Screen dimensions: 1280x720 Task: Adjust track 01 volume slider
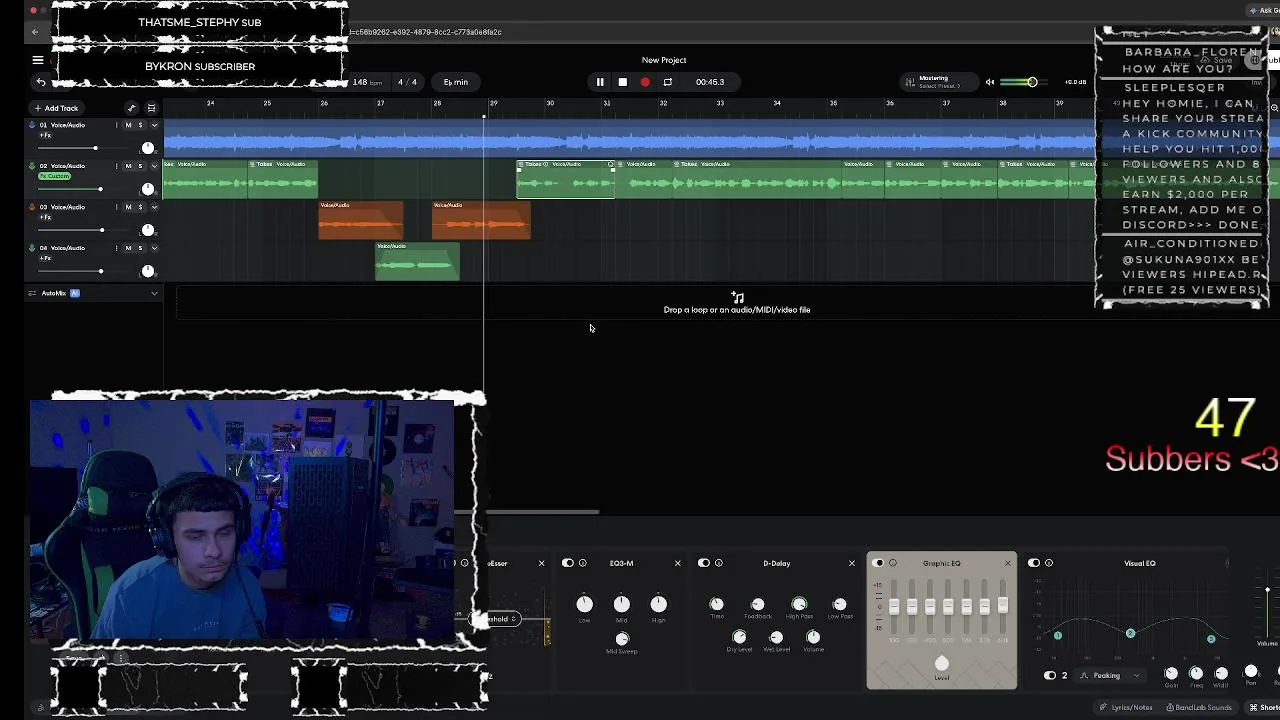pyautogui.click(x=85, y=148)
